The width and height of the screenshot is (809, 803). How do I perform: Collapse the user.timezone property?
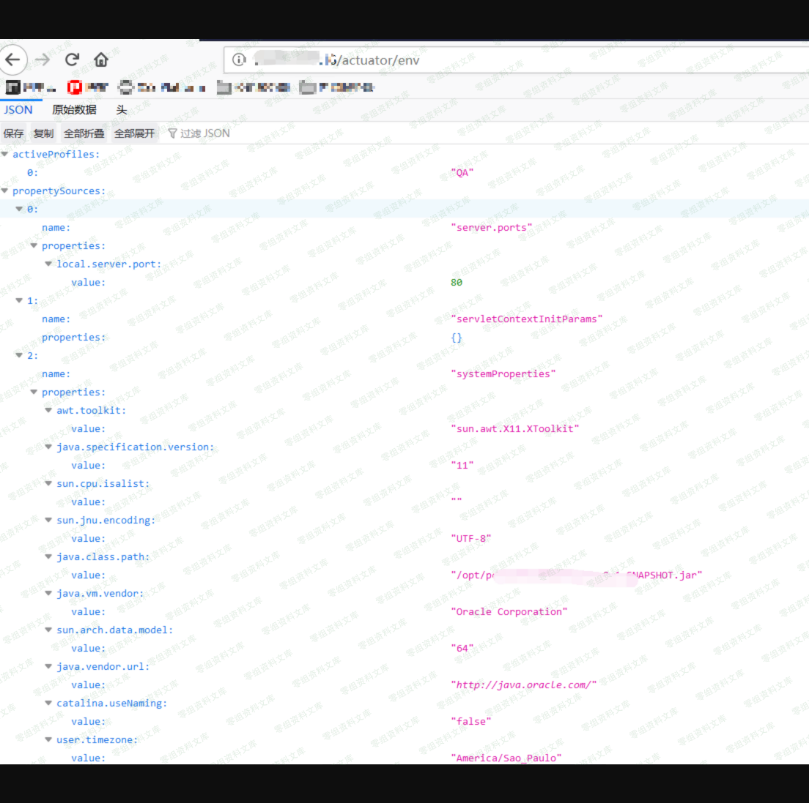48,740
